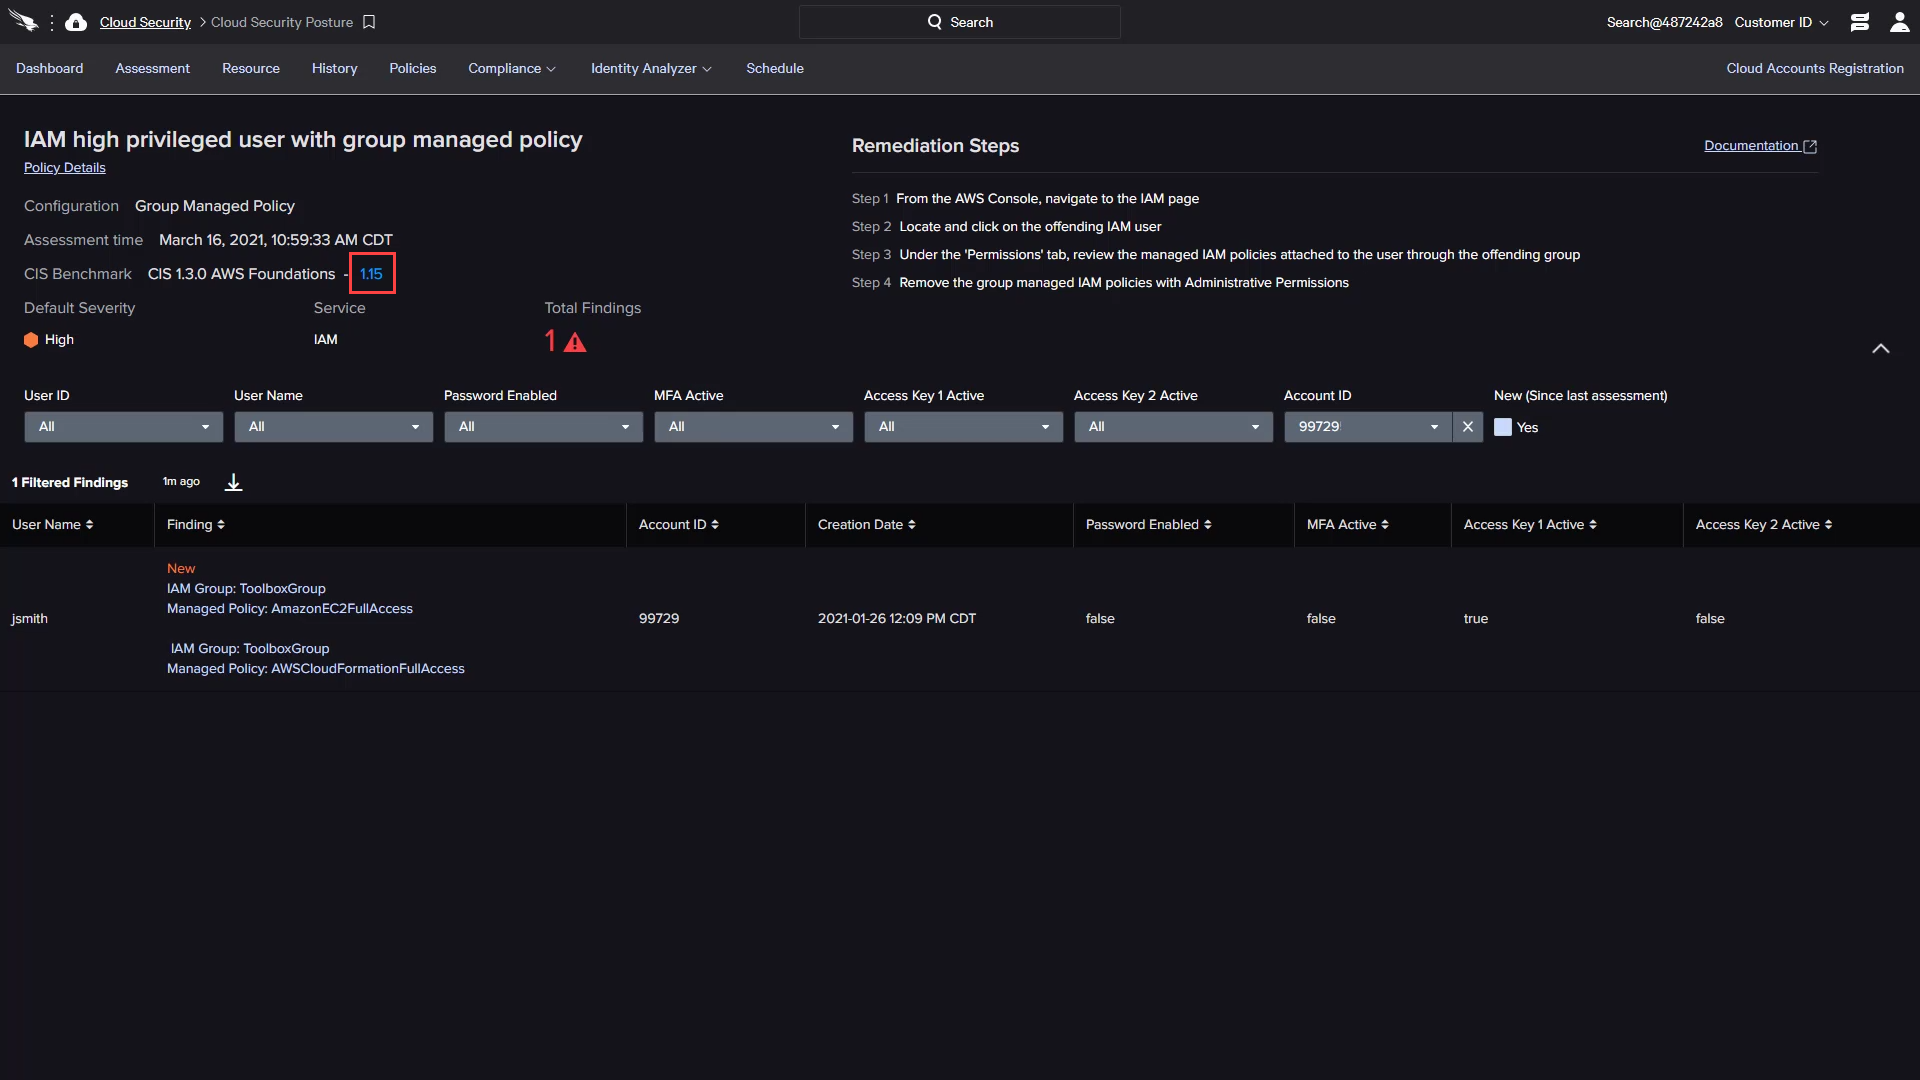1920x1080 pixels.
Task: Sort by User Name column arrows
Action: point(89,525)
